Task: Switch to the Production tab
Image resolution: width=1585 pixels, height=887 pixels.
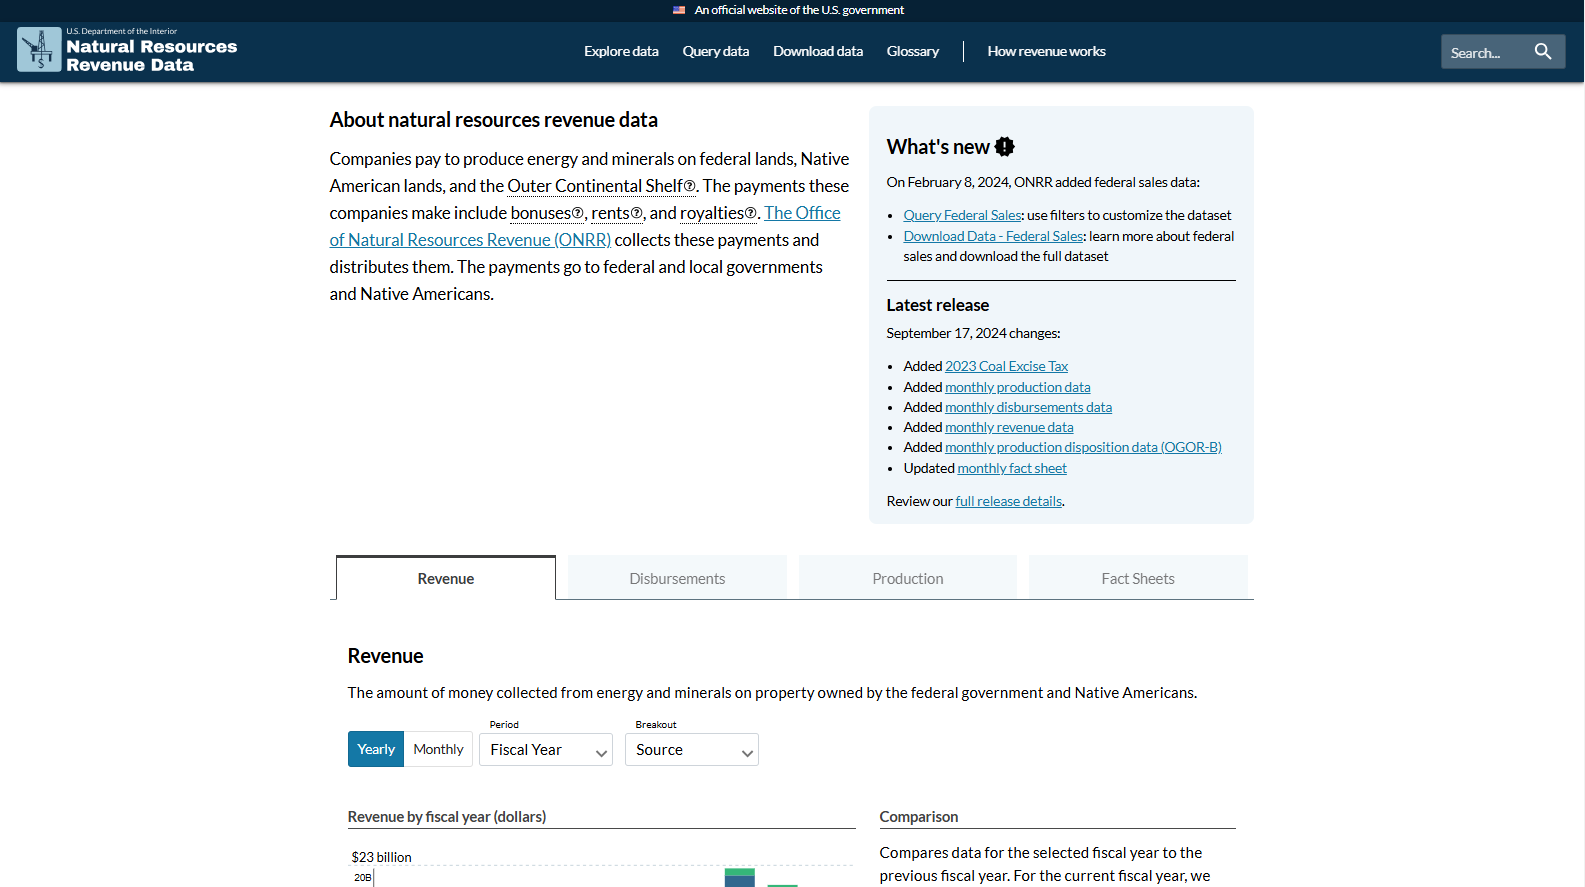Action: coord(907,578)
